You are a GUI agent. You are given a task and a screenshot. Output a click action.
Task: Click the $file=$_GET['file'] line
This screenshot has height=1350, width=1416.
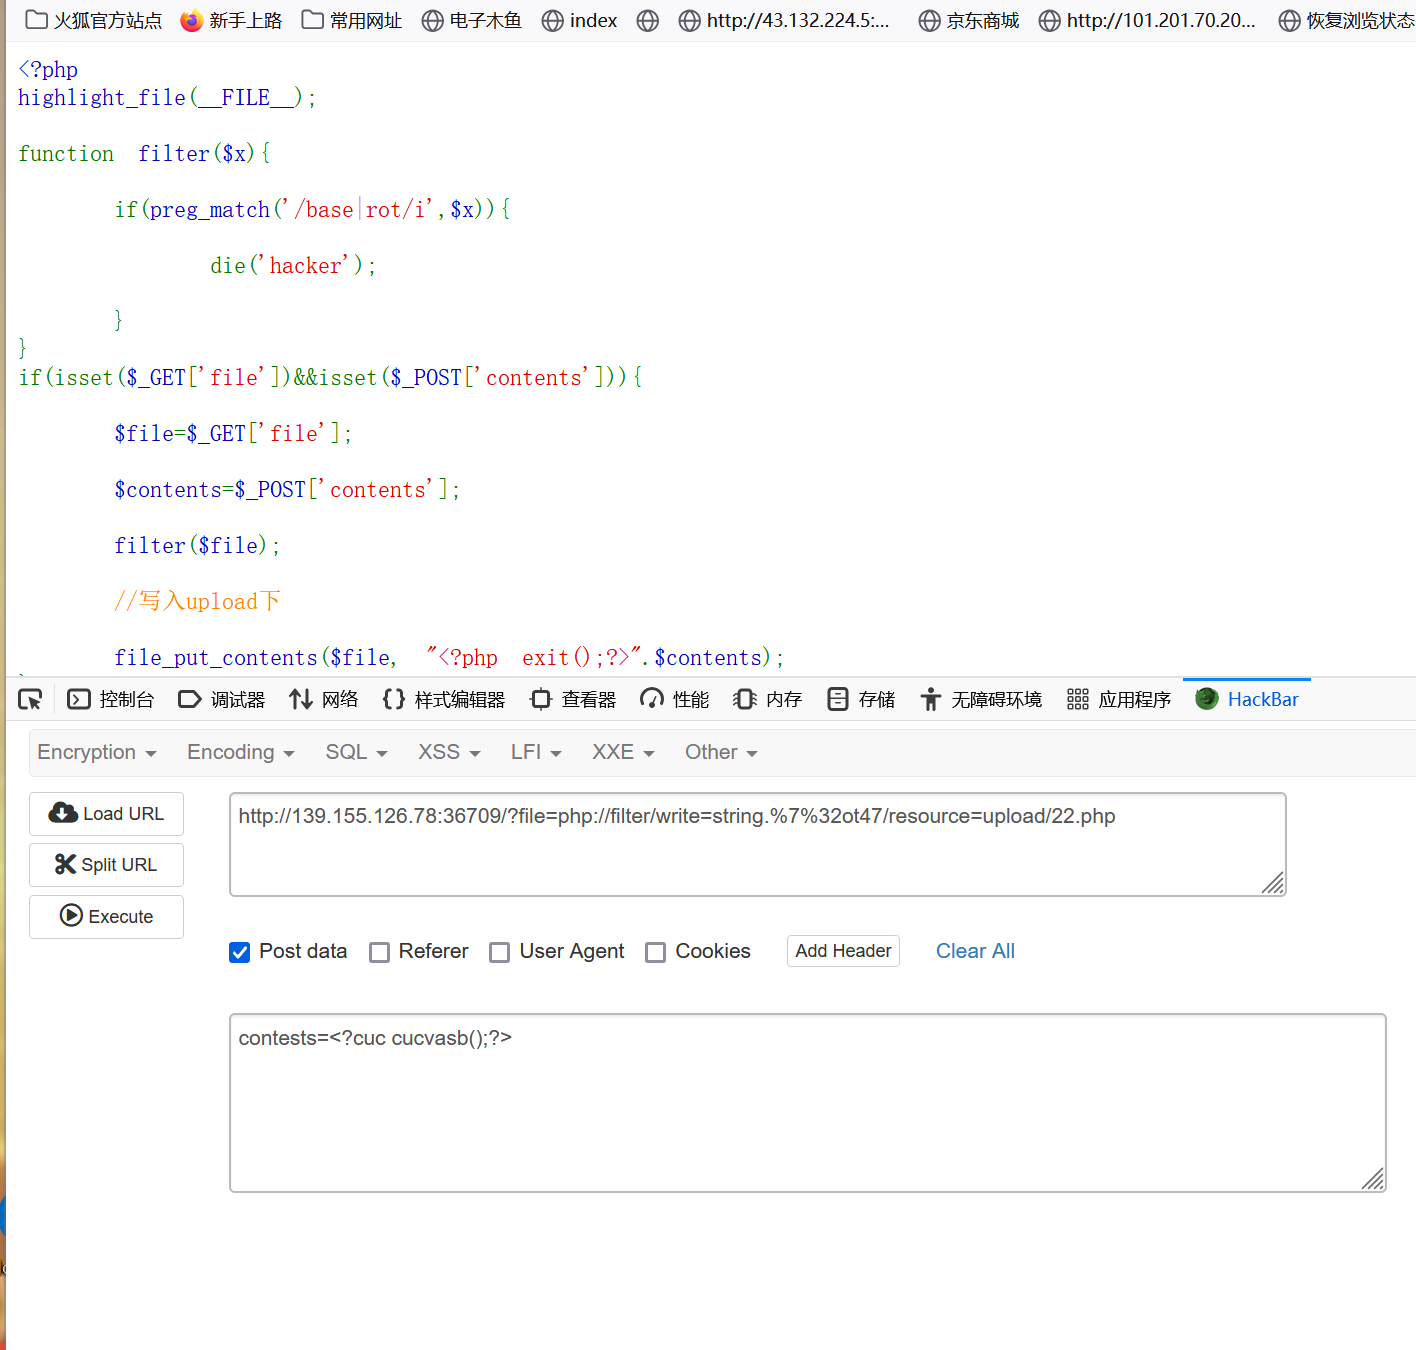(x=233, y=434)
